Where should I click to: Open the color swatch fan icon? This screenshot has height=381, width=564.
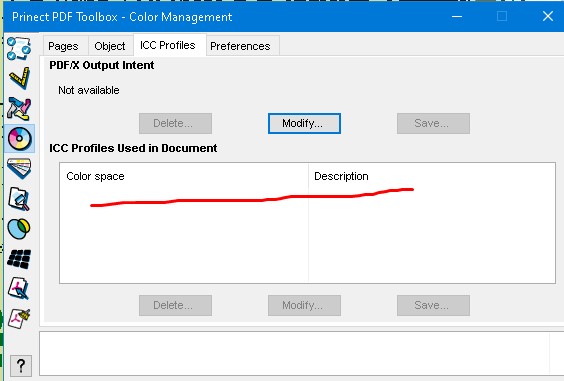point(19,168)
